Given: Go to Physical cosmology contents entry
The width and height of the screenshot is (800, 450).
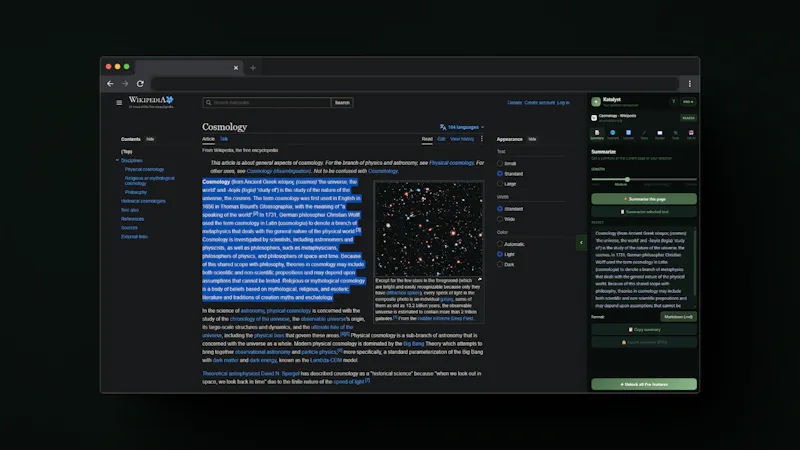Looking at the screenshot, I should [x=144, y=169].
